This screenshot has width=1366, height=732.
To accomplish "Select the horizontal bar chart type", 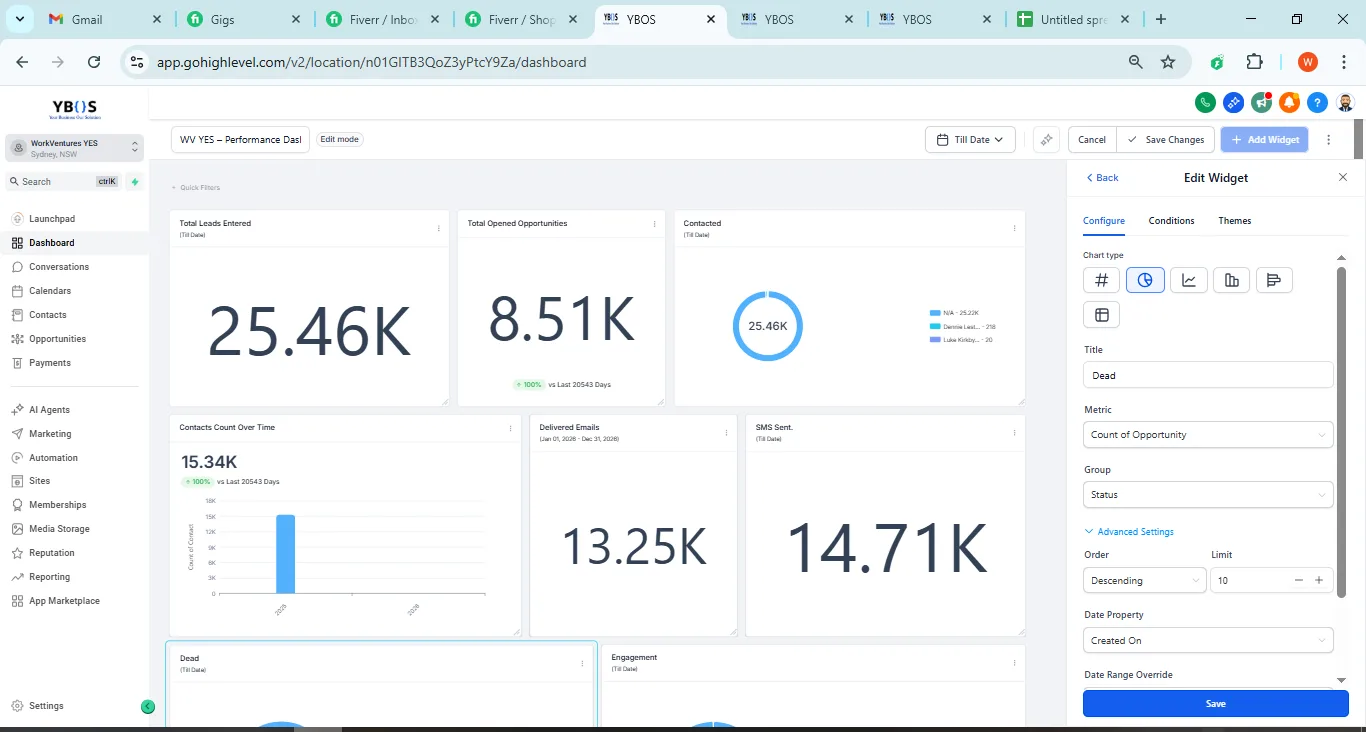I will (x=1274, y=280).
